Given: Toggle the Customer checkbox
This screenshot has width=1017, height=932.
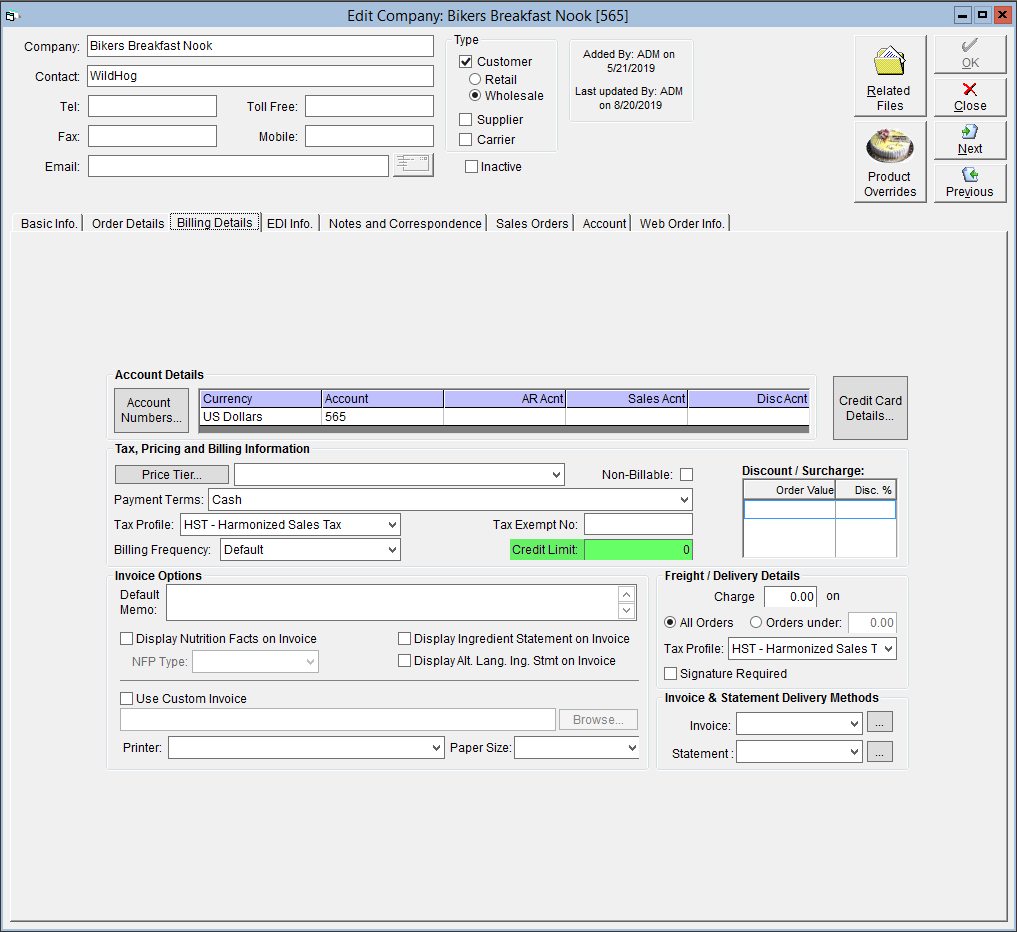Looking at the screenshot, I should [x=466, y=62].
